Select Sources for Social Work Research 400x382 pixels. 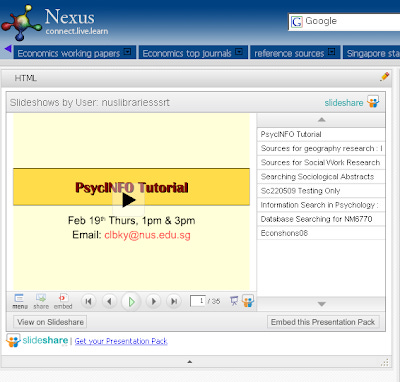tap(321, 162)
